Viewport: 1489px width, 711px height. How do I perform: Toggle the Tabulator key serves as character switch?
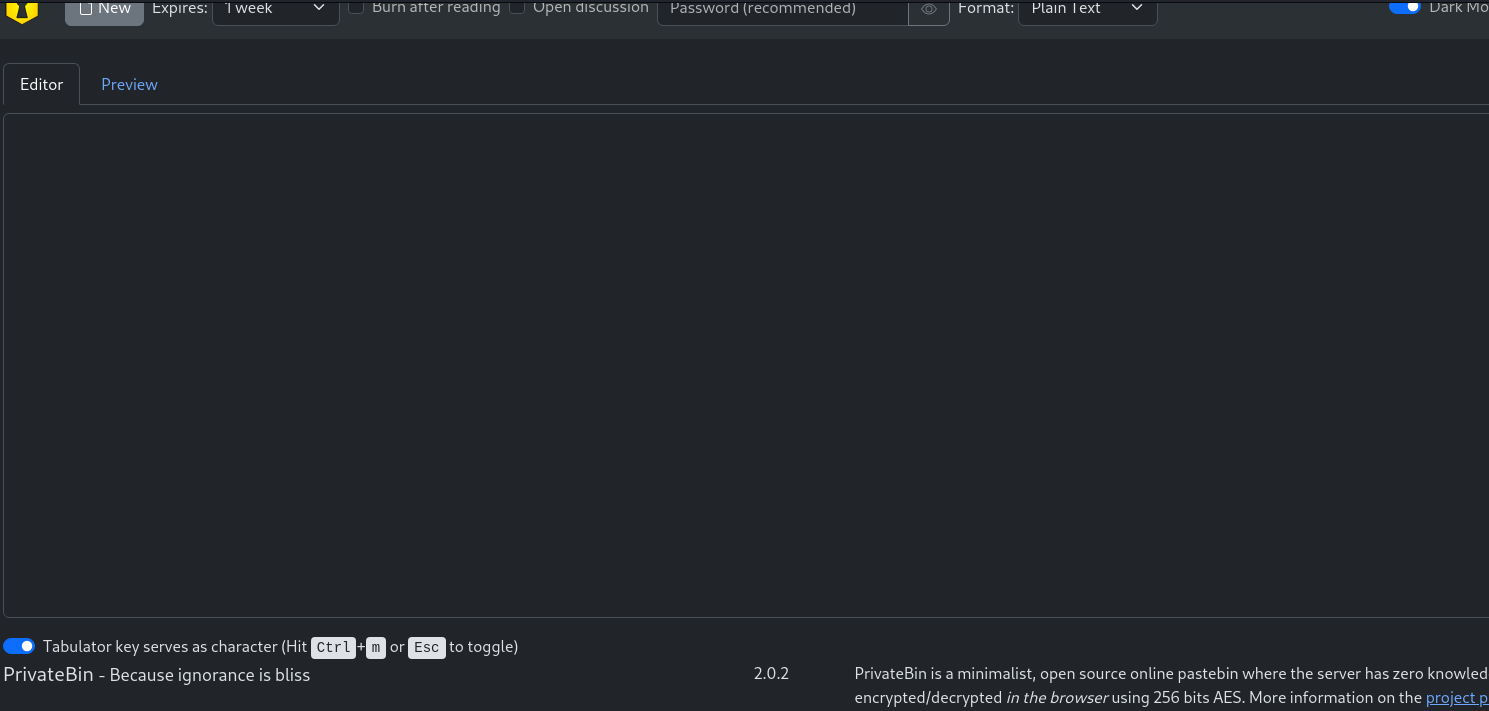click(x=19, y=647)
